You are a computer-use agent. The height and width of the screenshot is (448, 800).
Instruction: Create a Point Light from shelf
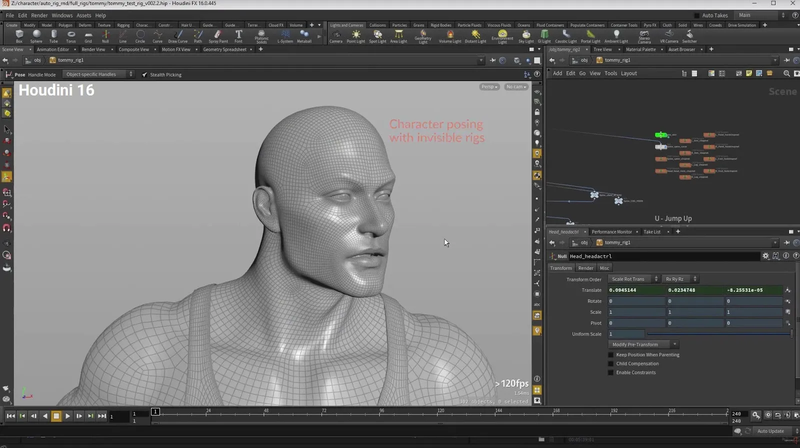tap(357, 35)
